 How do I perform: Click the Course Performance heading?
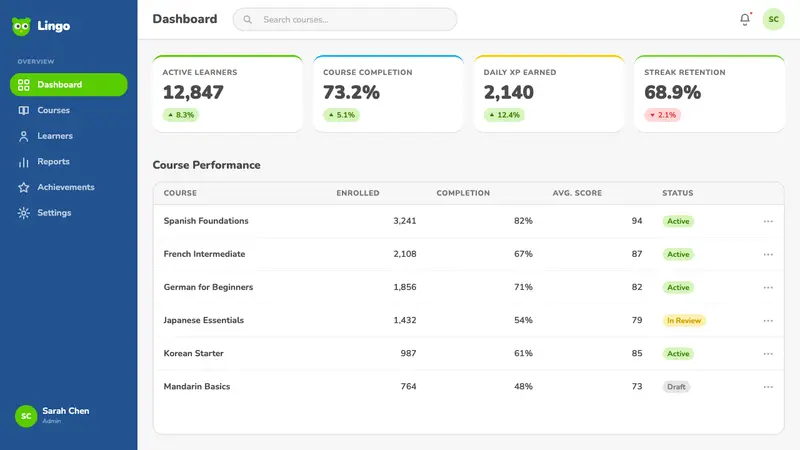click(207, 165)
